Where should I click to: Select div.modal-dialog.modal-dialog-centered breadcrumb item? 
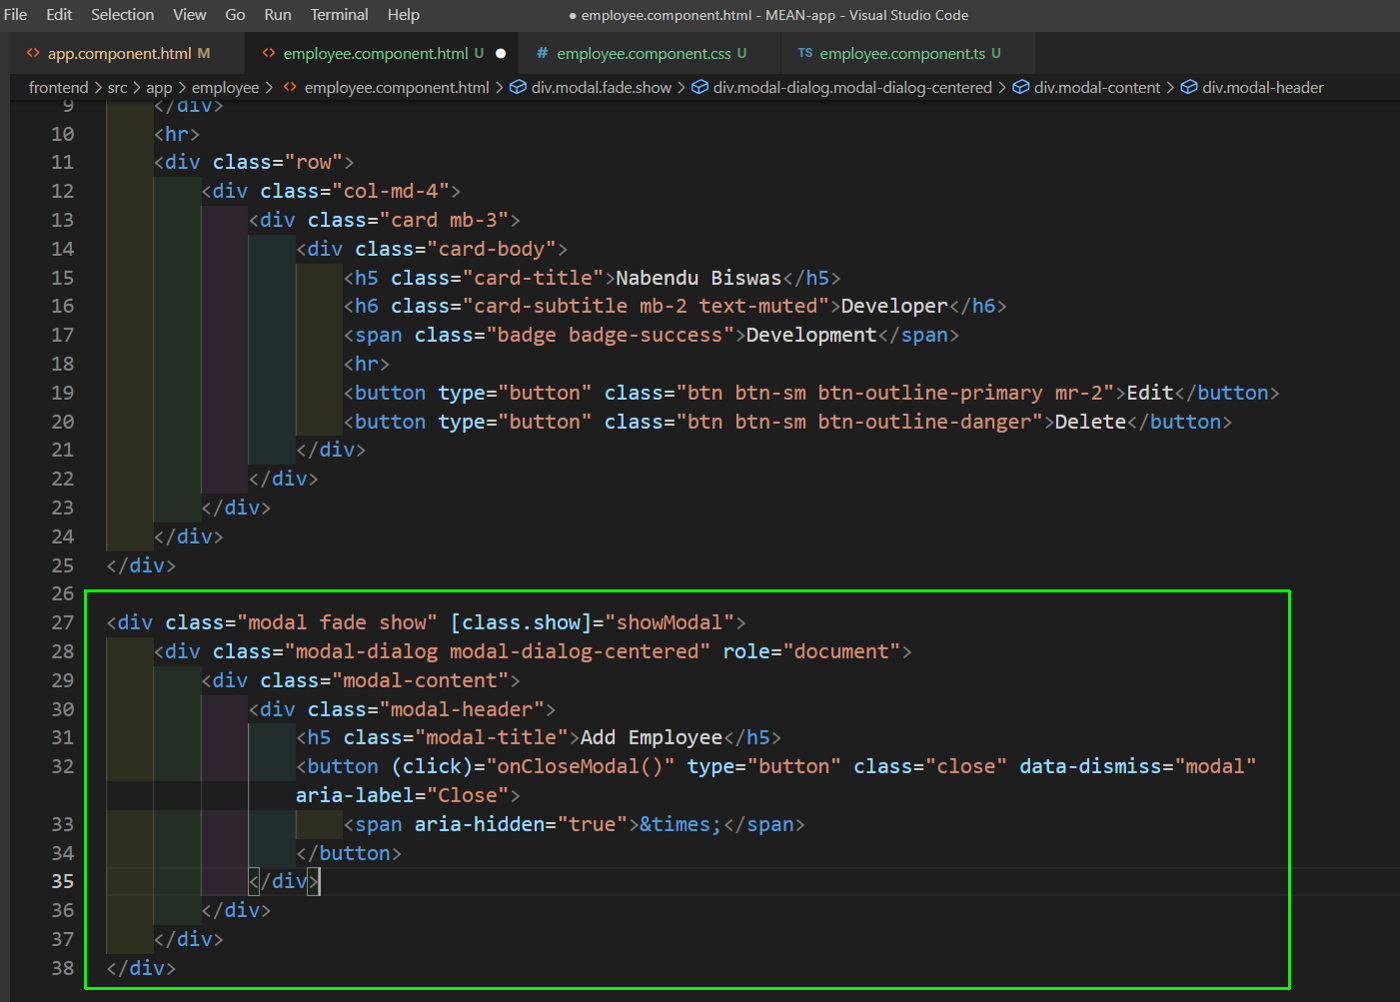tap(852, 88)
